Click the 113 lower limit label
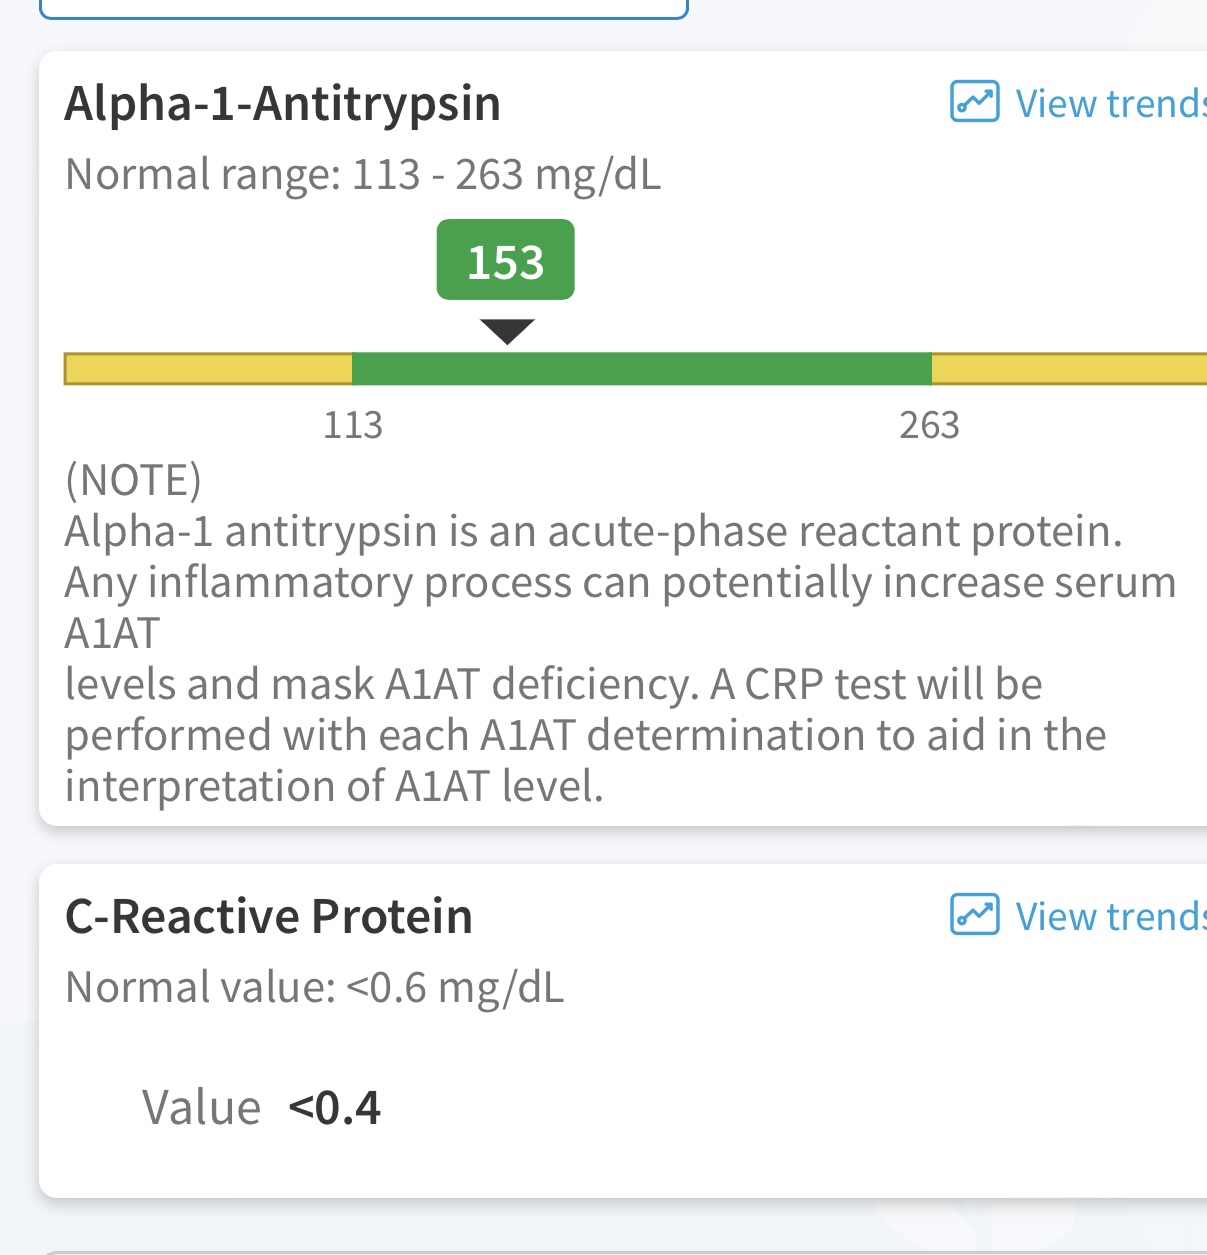 pyautogui.click(x=353, y=426)
